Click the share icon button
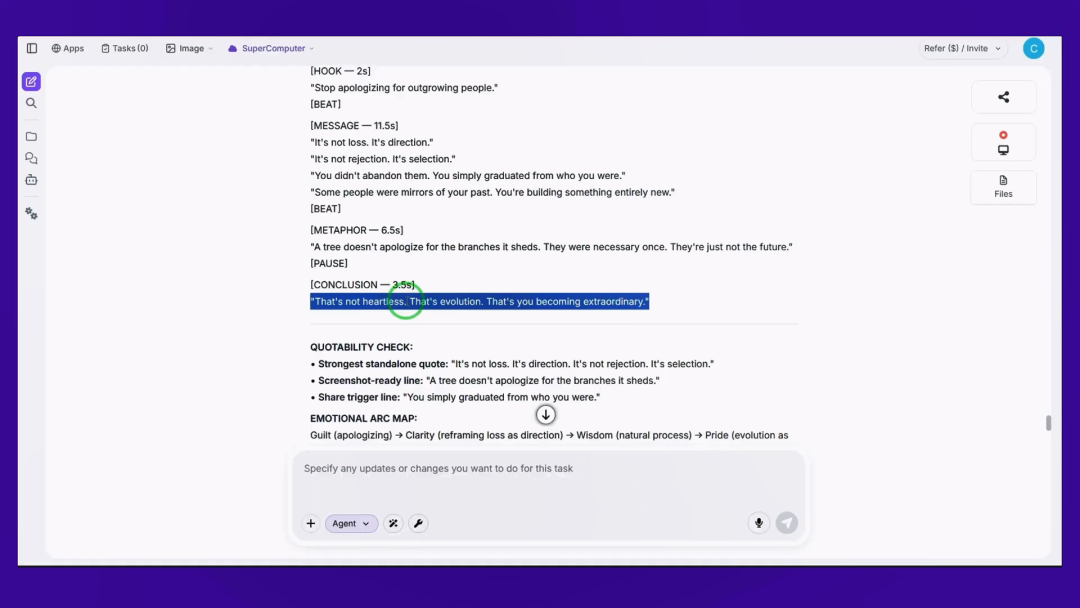This screenshot has height=608, width=1080. (1004, 97)
